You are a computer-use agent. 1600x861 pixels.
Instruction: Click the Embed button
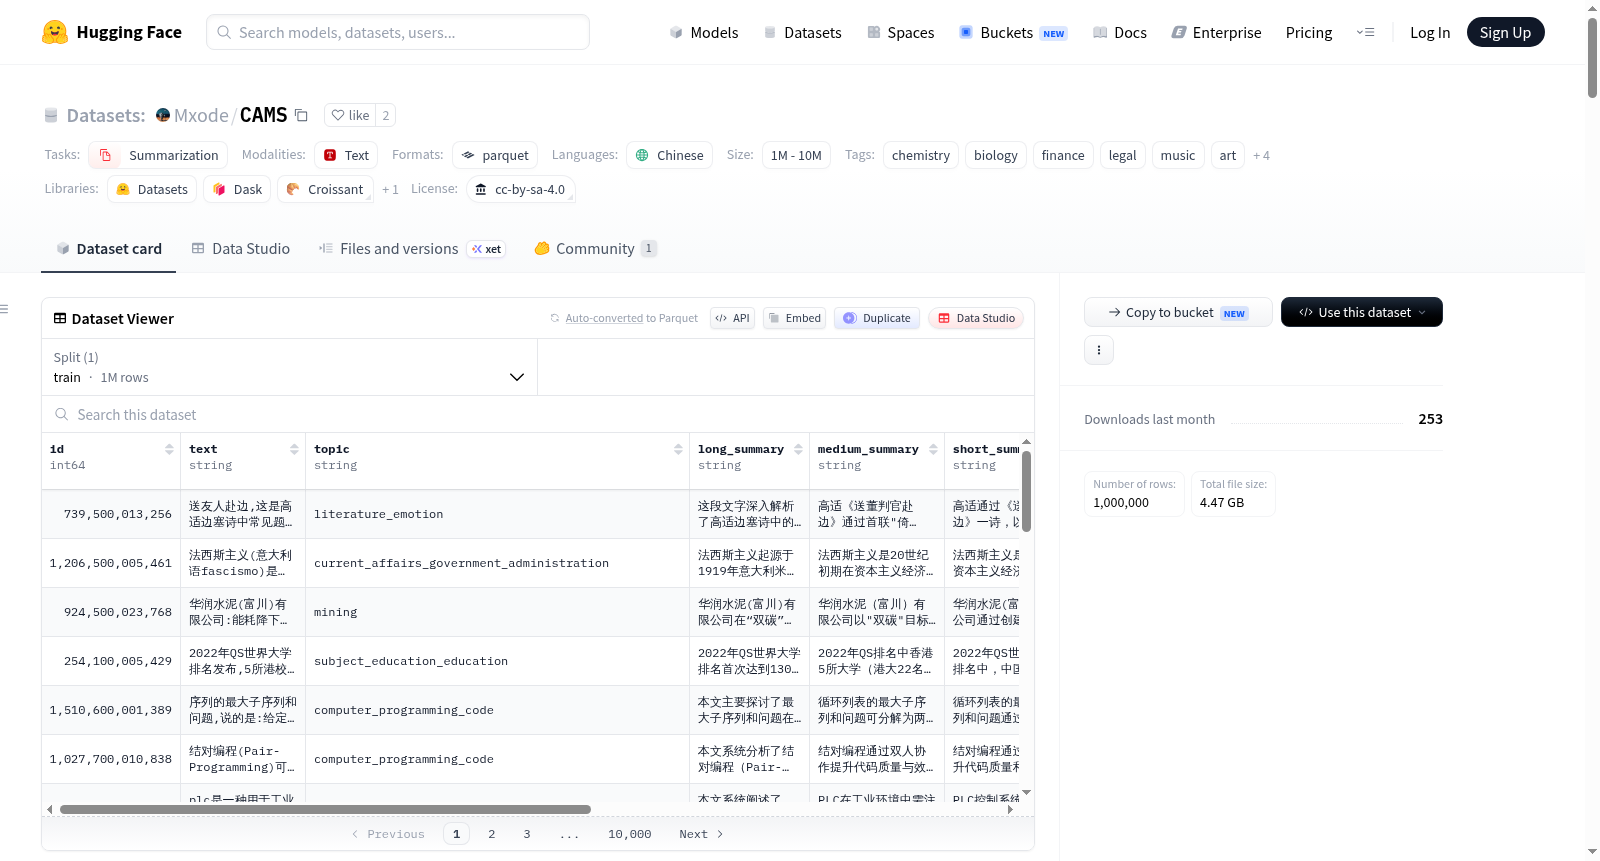[x=794, y=318]
